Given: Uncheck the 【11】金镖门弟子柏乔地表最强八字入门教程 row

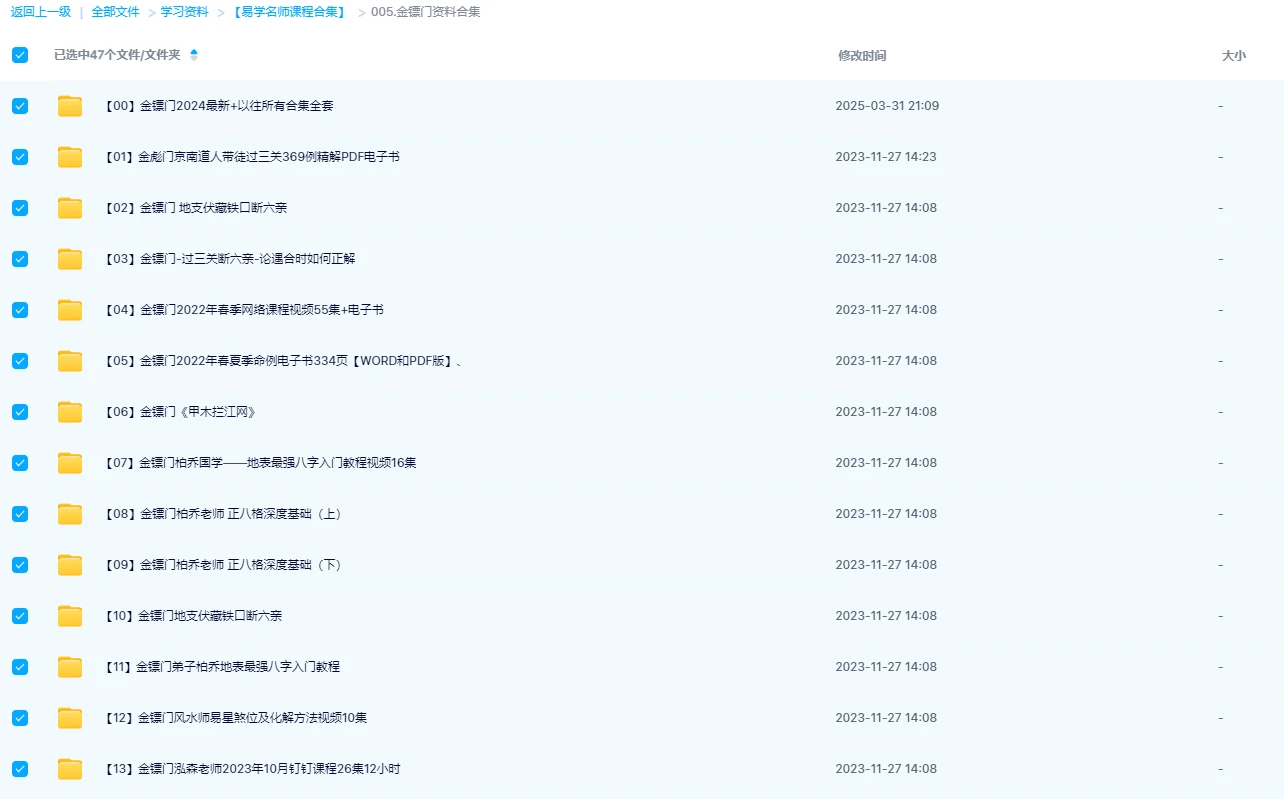Looking at the screenshot, I should pos(20,667).
